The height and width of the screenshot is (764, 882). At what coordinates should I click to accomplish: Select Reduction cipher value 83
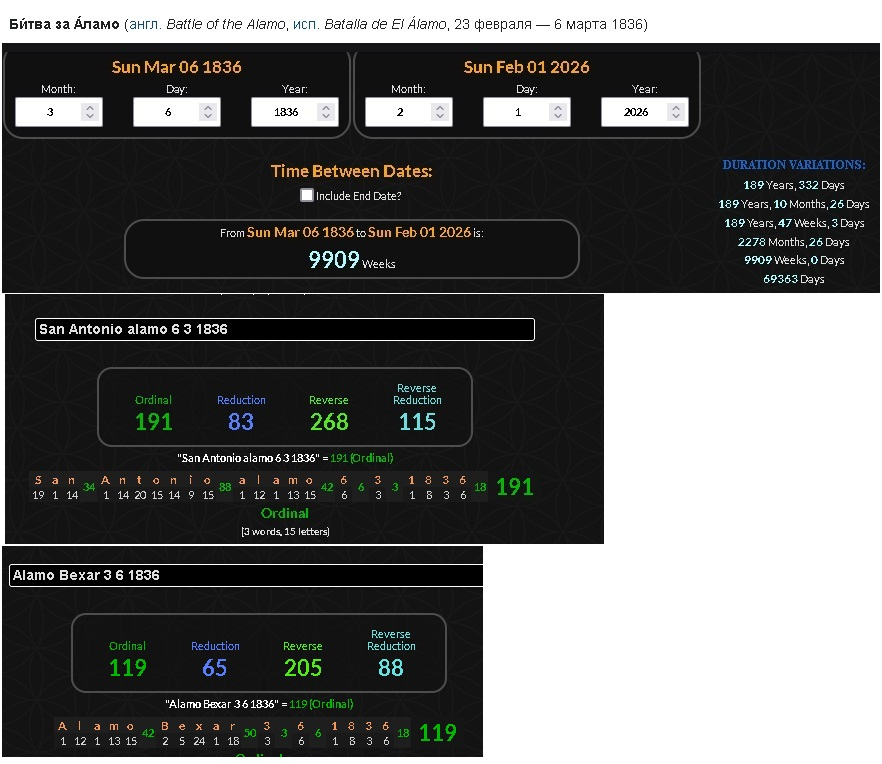[241, 422]
